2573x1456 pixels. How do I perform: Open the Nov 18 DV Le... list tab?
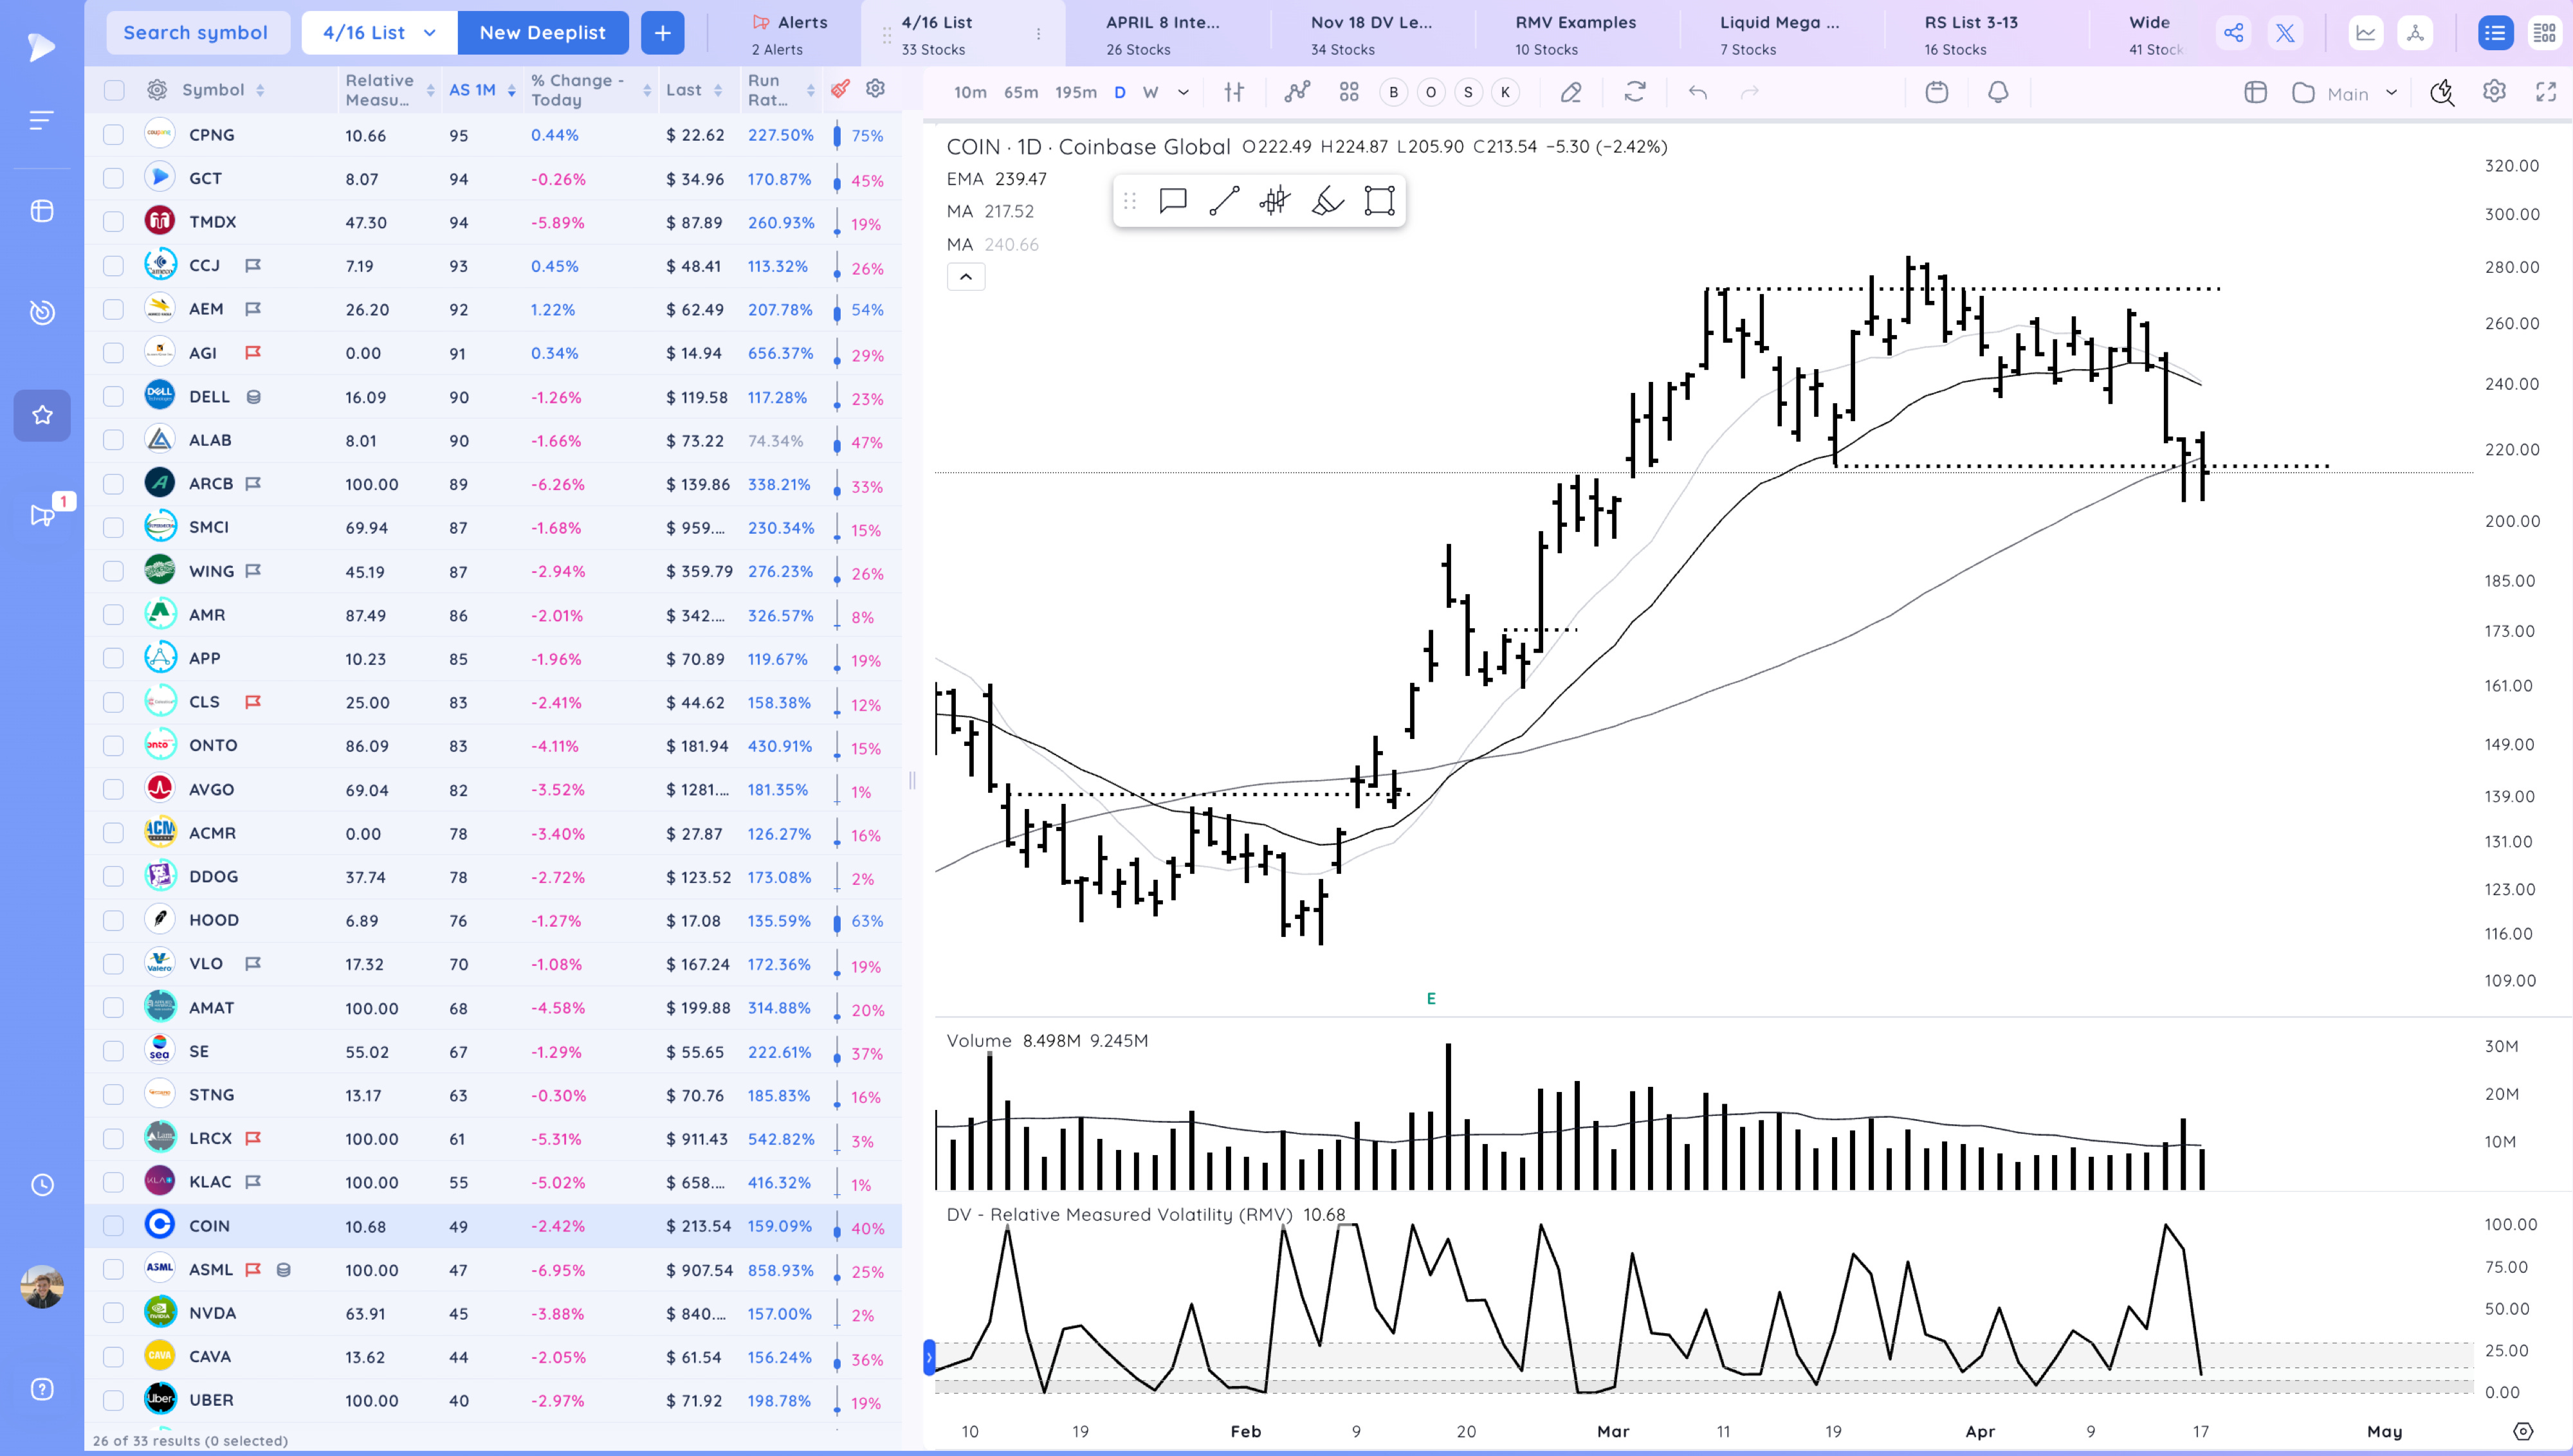(x=1371, y=34)
